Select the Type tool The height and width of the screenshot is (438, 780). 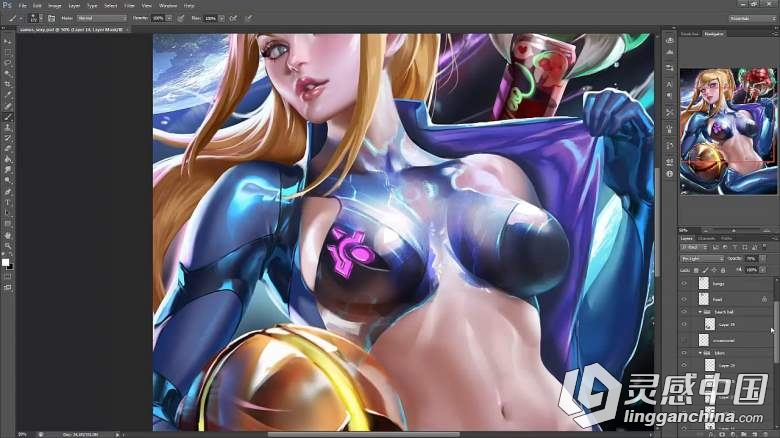pyautogui.click(x=7, y=203)
